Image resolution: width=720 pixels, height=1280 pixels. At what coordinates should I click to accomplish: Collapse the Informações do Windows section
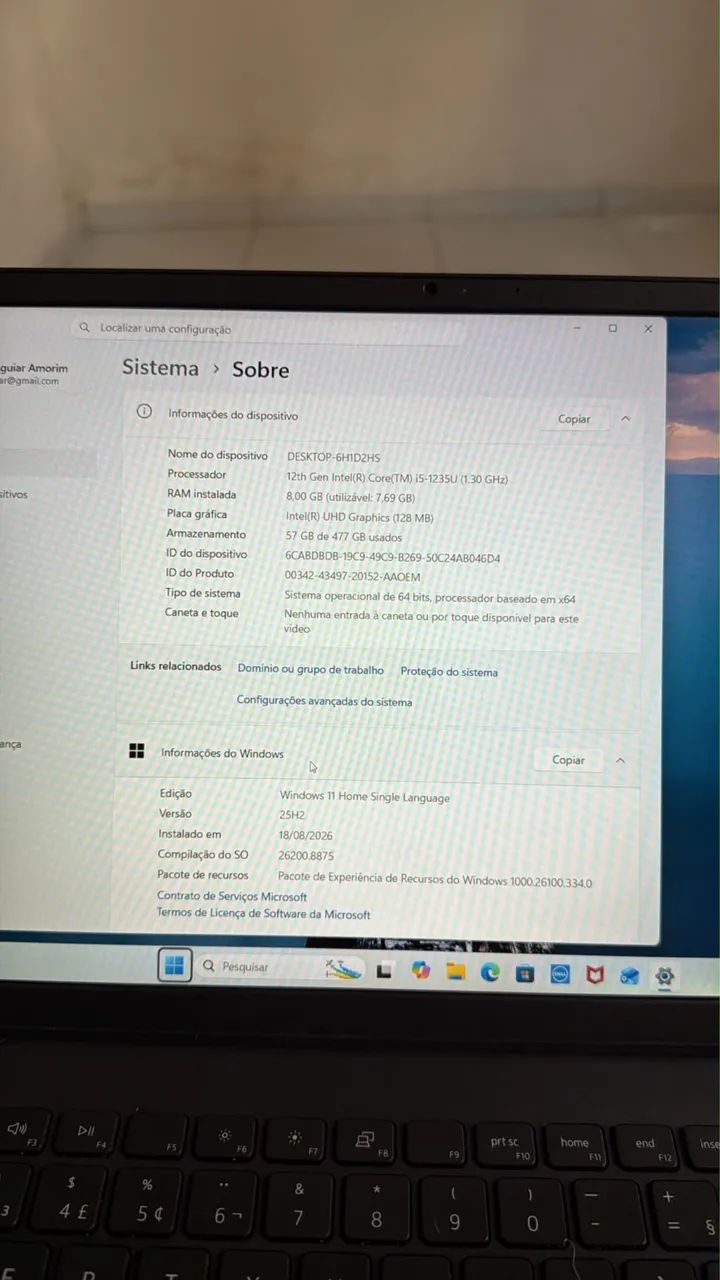[620, 760]
